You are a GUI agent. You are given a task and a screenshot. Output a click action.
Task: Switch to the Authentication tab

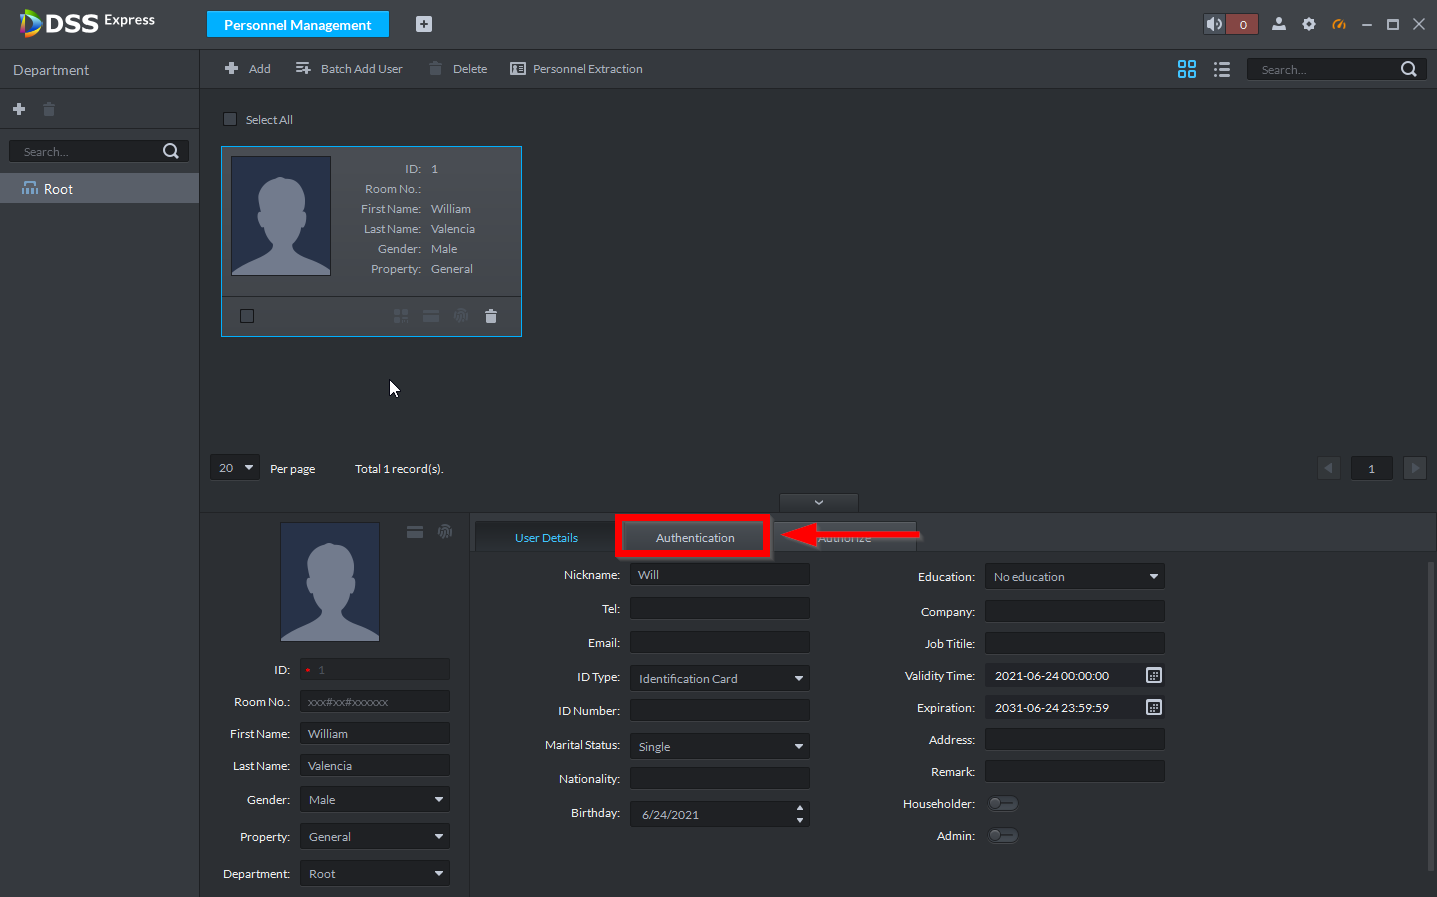[695, 538]
